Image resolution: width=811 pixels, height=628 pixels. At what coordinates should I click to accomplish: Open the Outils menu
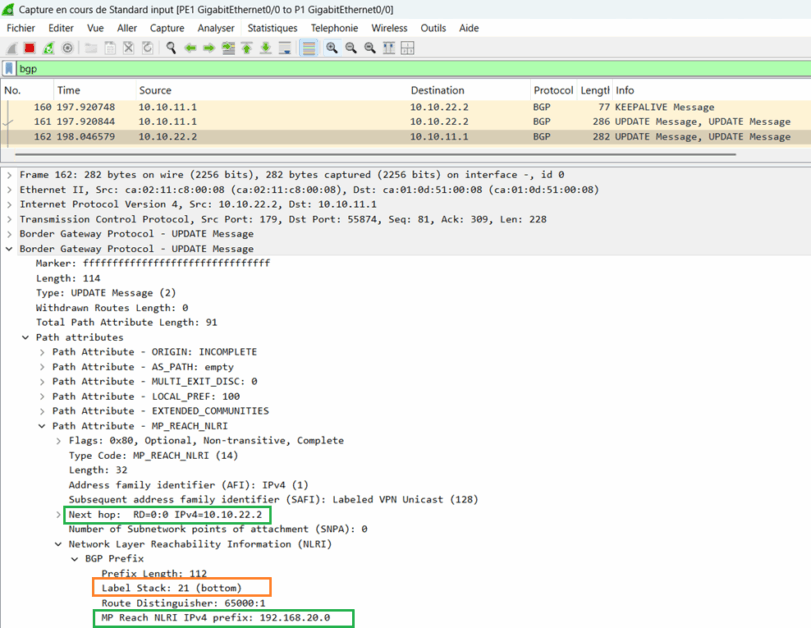click(433, 28)
